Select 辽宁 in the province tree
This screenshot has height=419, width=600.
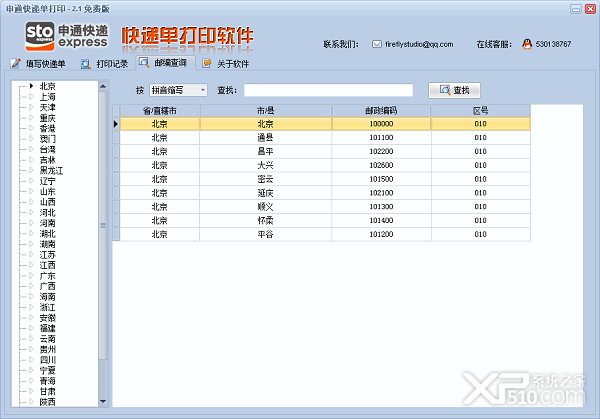(47, 181)
